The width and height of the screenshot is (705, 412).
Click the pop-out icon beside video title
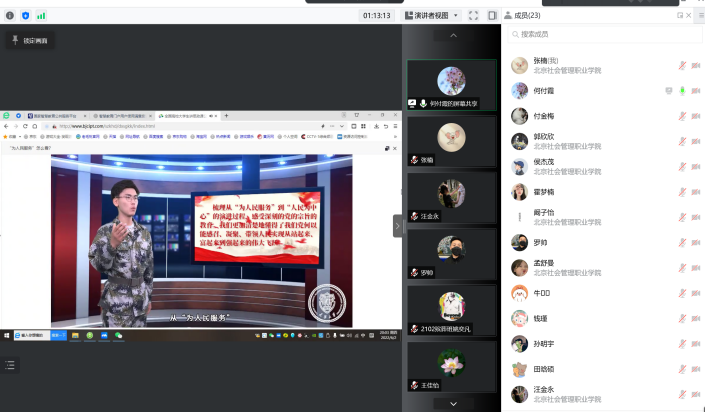(x=387, y=148)
